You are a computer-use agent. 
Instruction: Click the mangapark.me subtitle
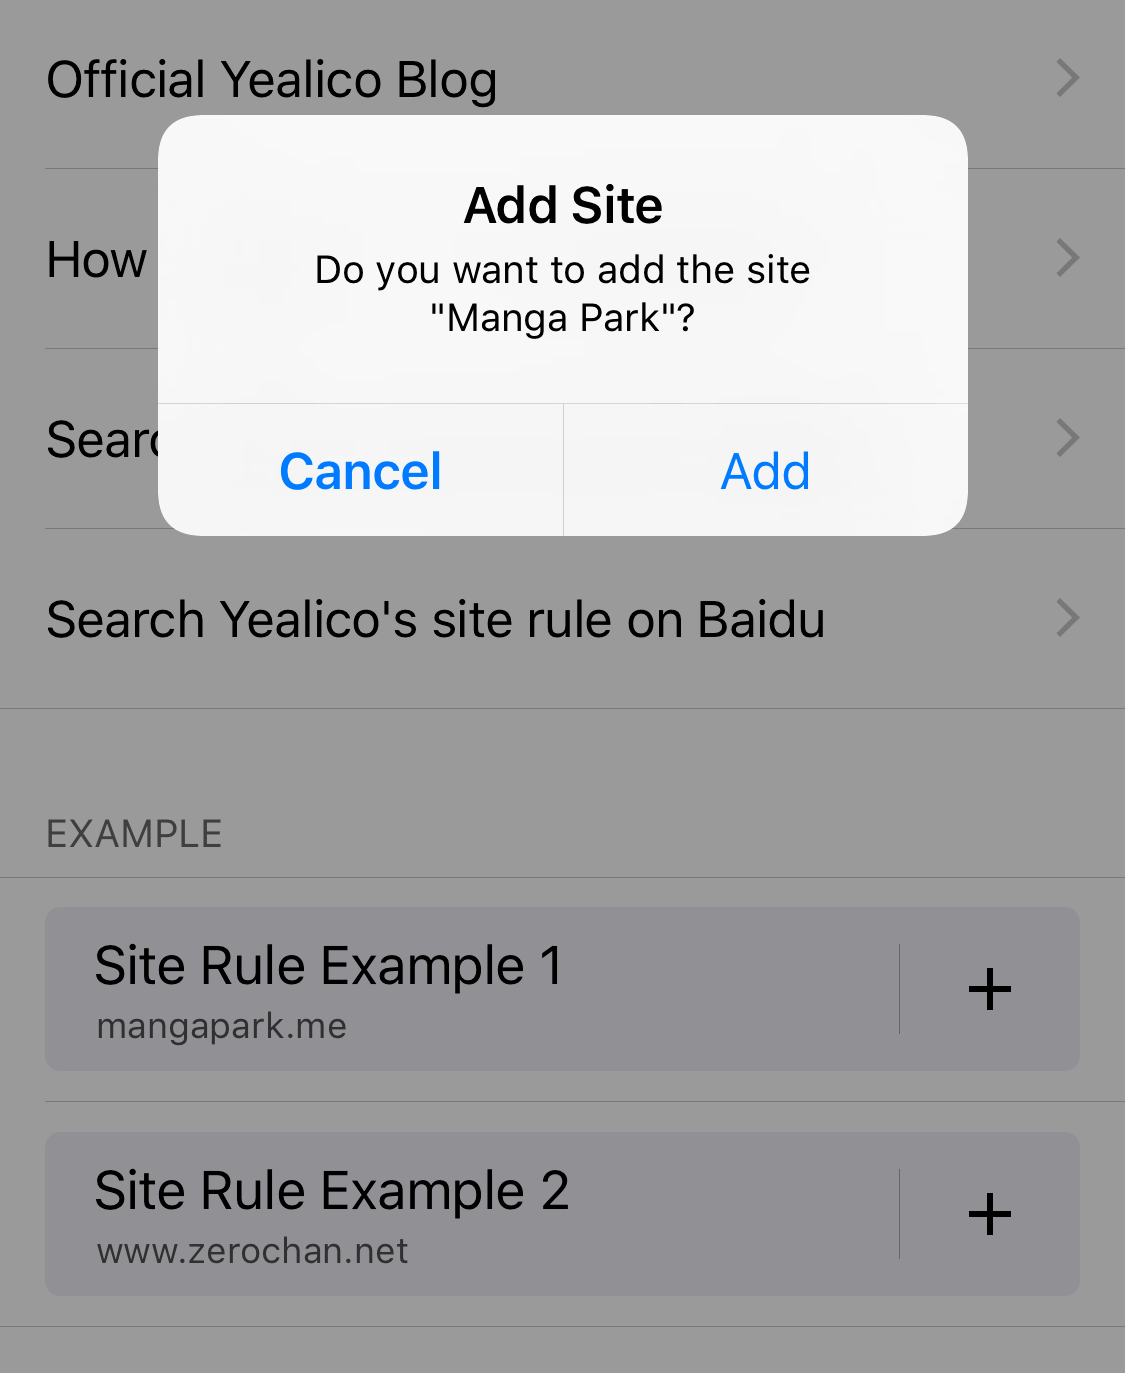[222, 1027]
